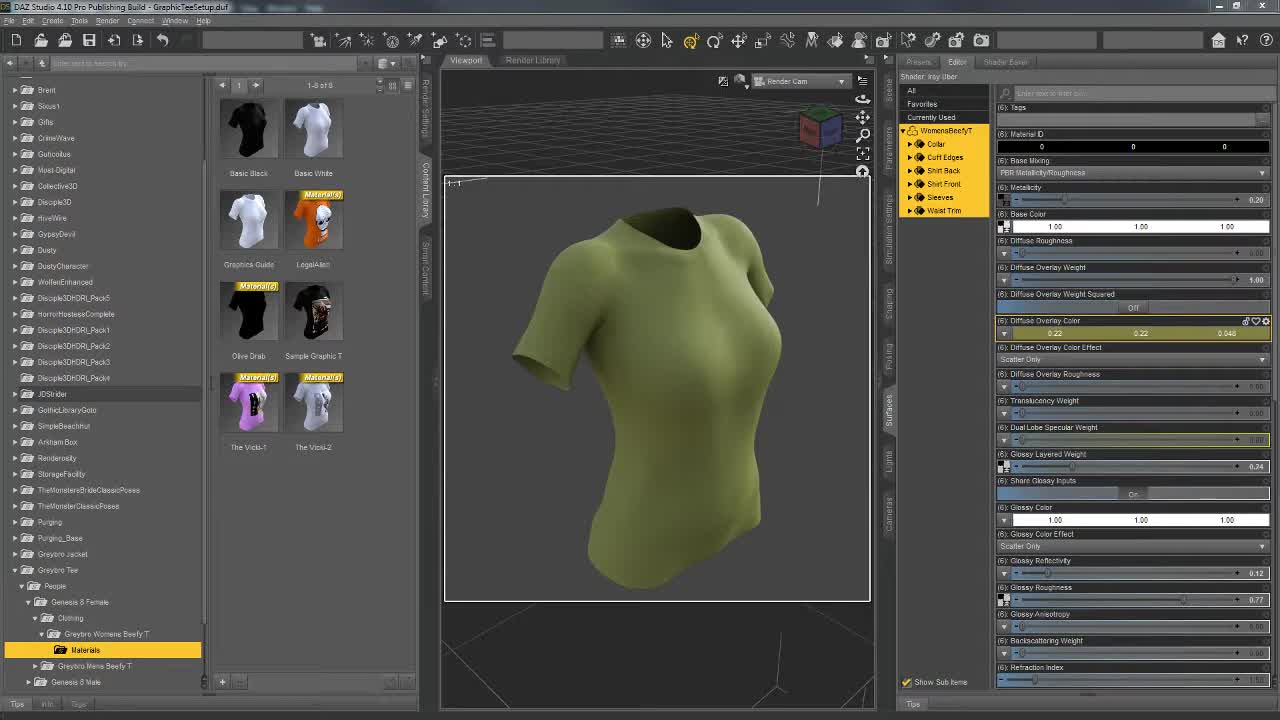This screenshot has height=720, width=1280.
Task: Select Olive Drab material thumbnail
Action: (248, 312)
